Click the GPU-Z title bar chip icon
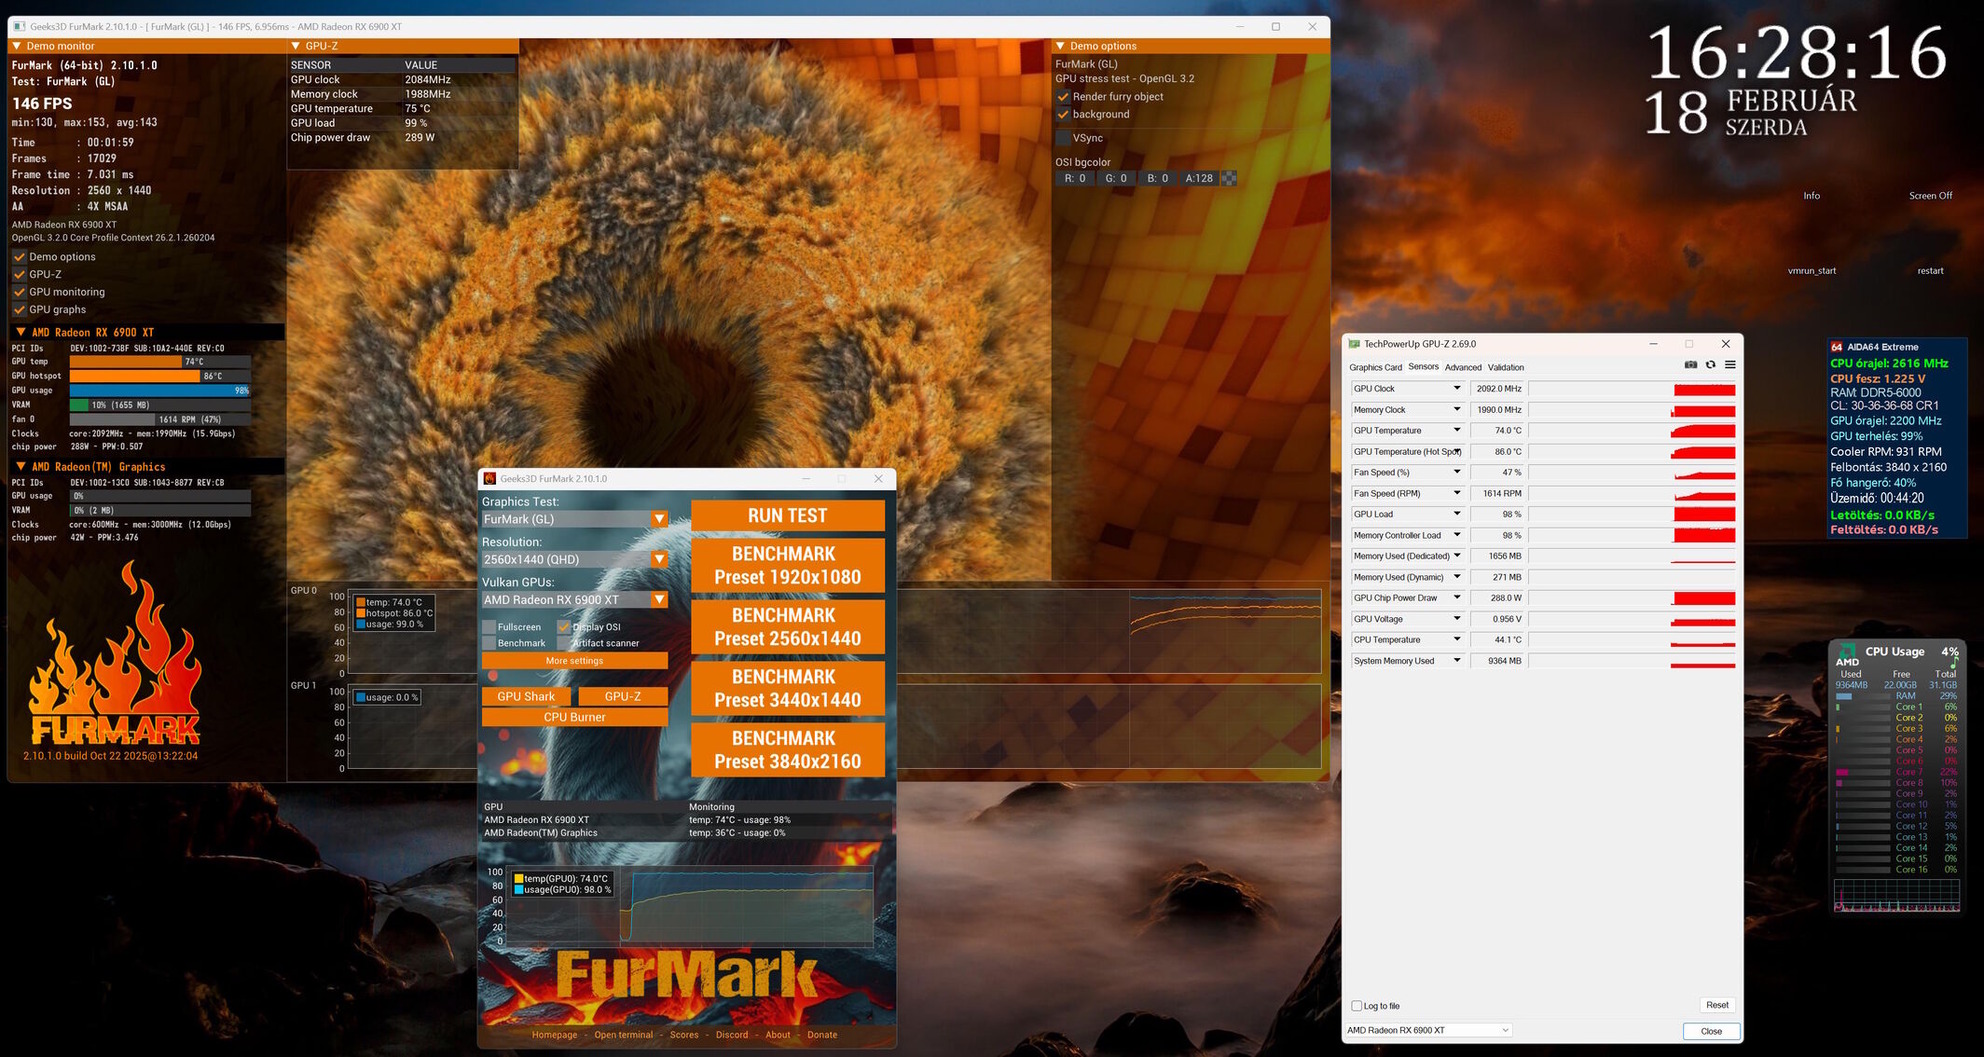Screen dimensions: 1984x1057 coord(1355,344)
